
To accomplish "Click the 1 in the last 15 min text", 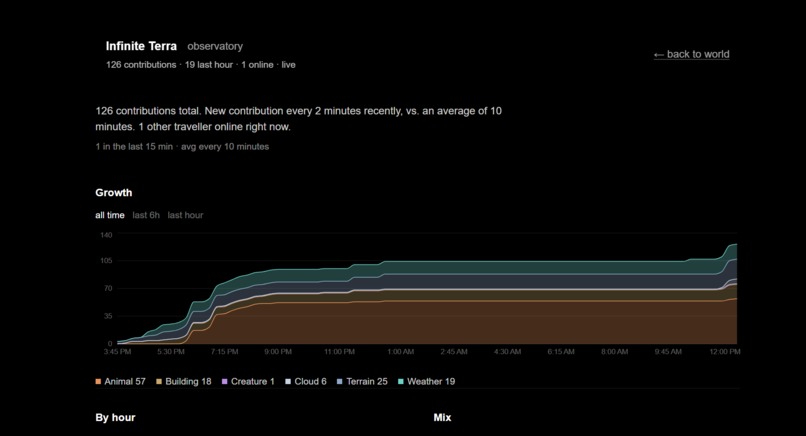I will click(134, 147).
